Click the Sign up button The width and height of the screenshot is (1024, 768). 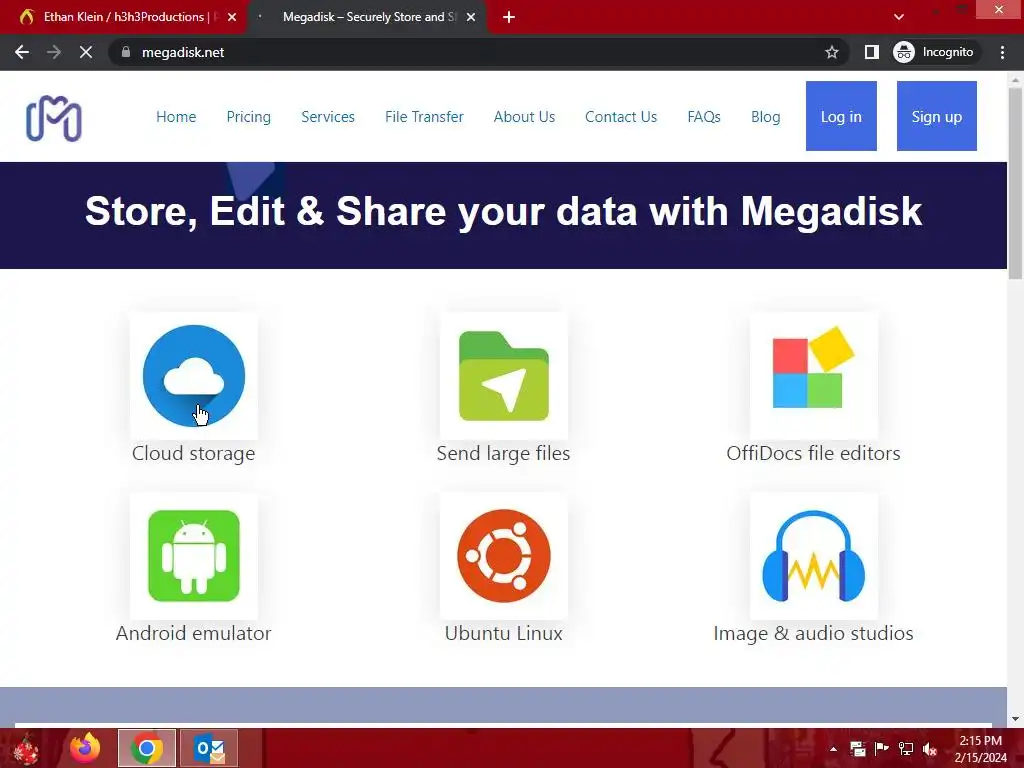click(936, 116)
